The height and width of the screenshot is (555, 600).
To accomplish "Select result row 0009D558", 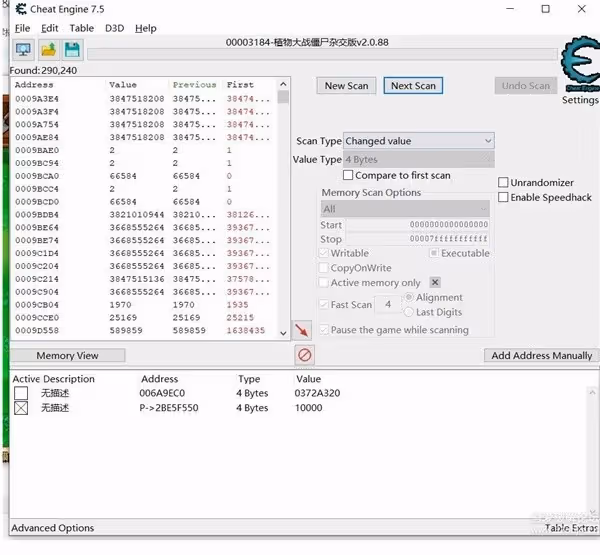I will 144,331.
